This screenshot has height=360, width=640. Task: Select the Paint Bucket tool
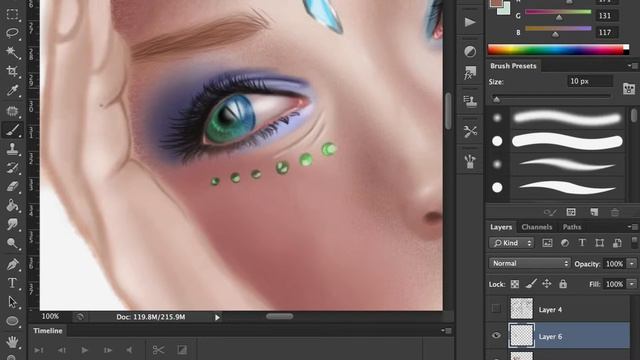(12, 205)
